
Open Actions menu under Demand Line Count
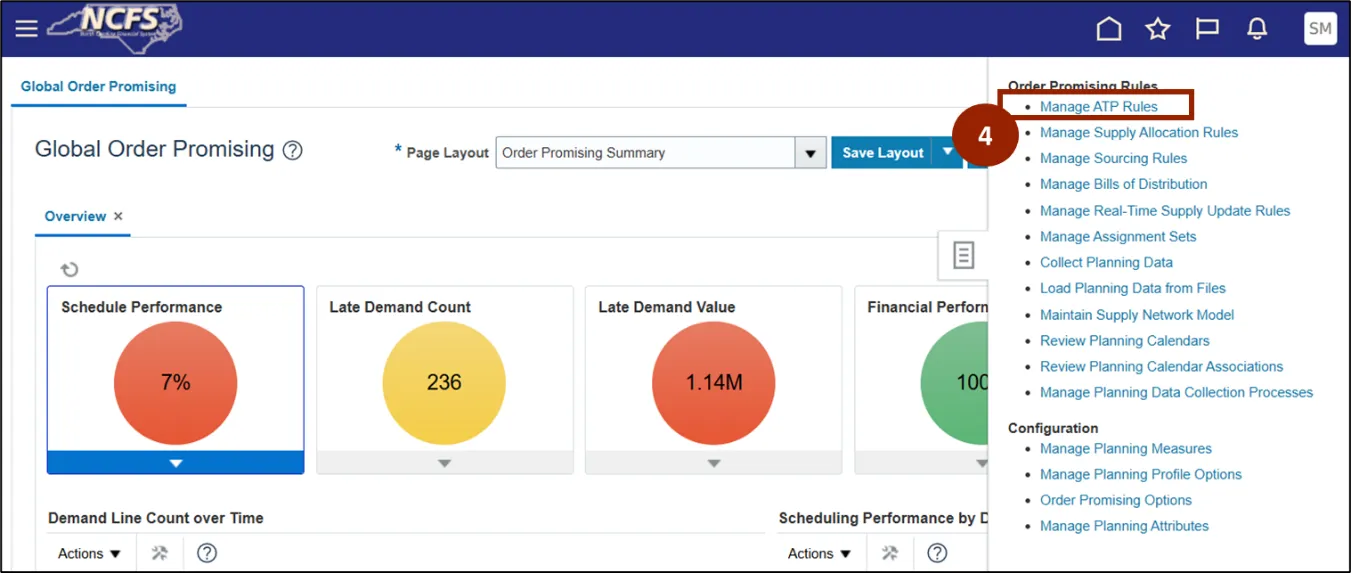[x=89, y=553]
